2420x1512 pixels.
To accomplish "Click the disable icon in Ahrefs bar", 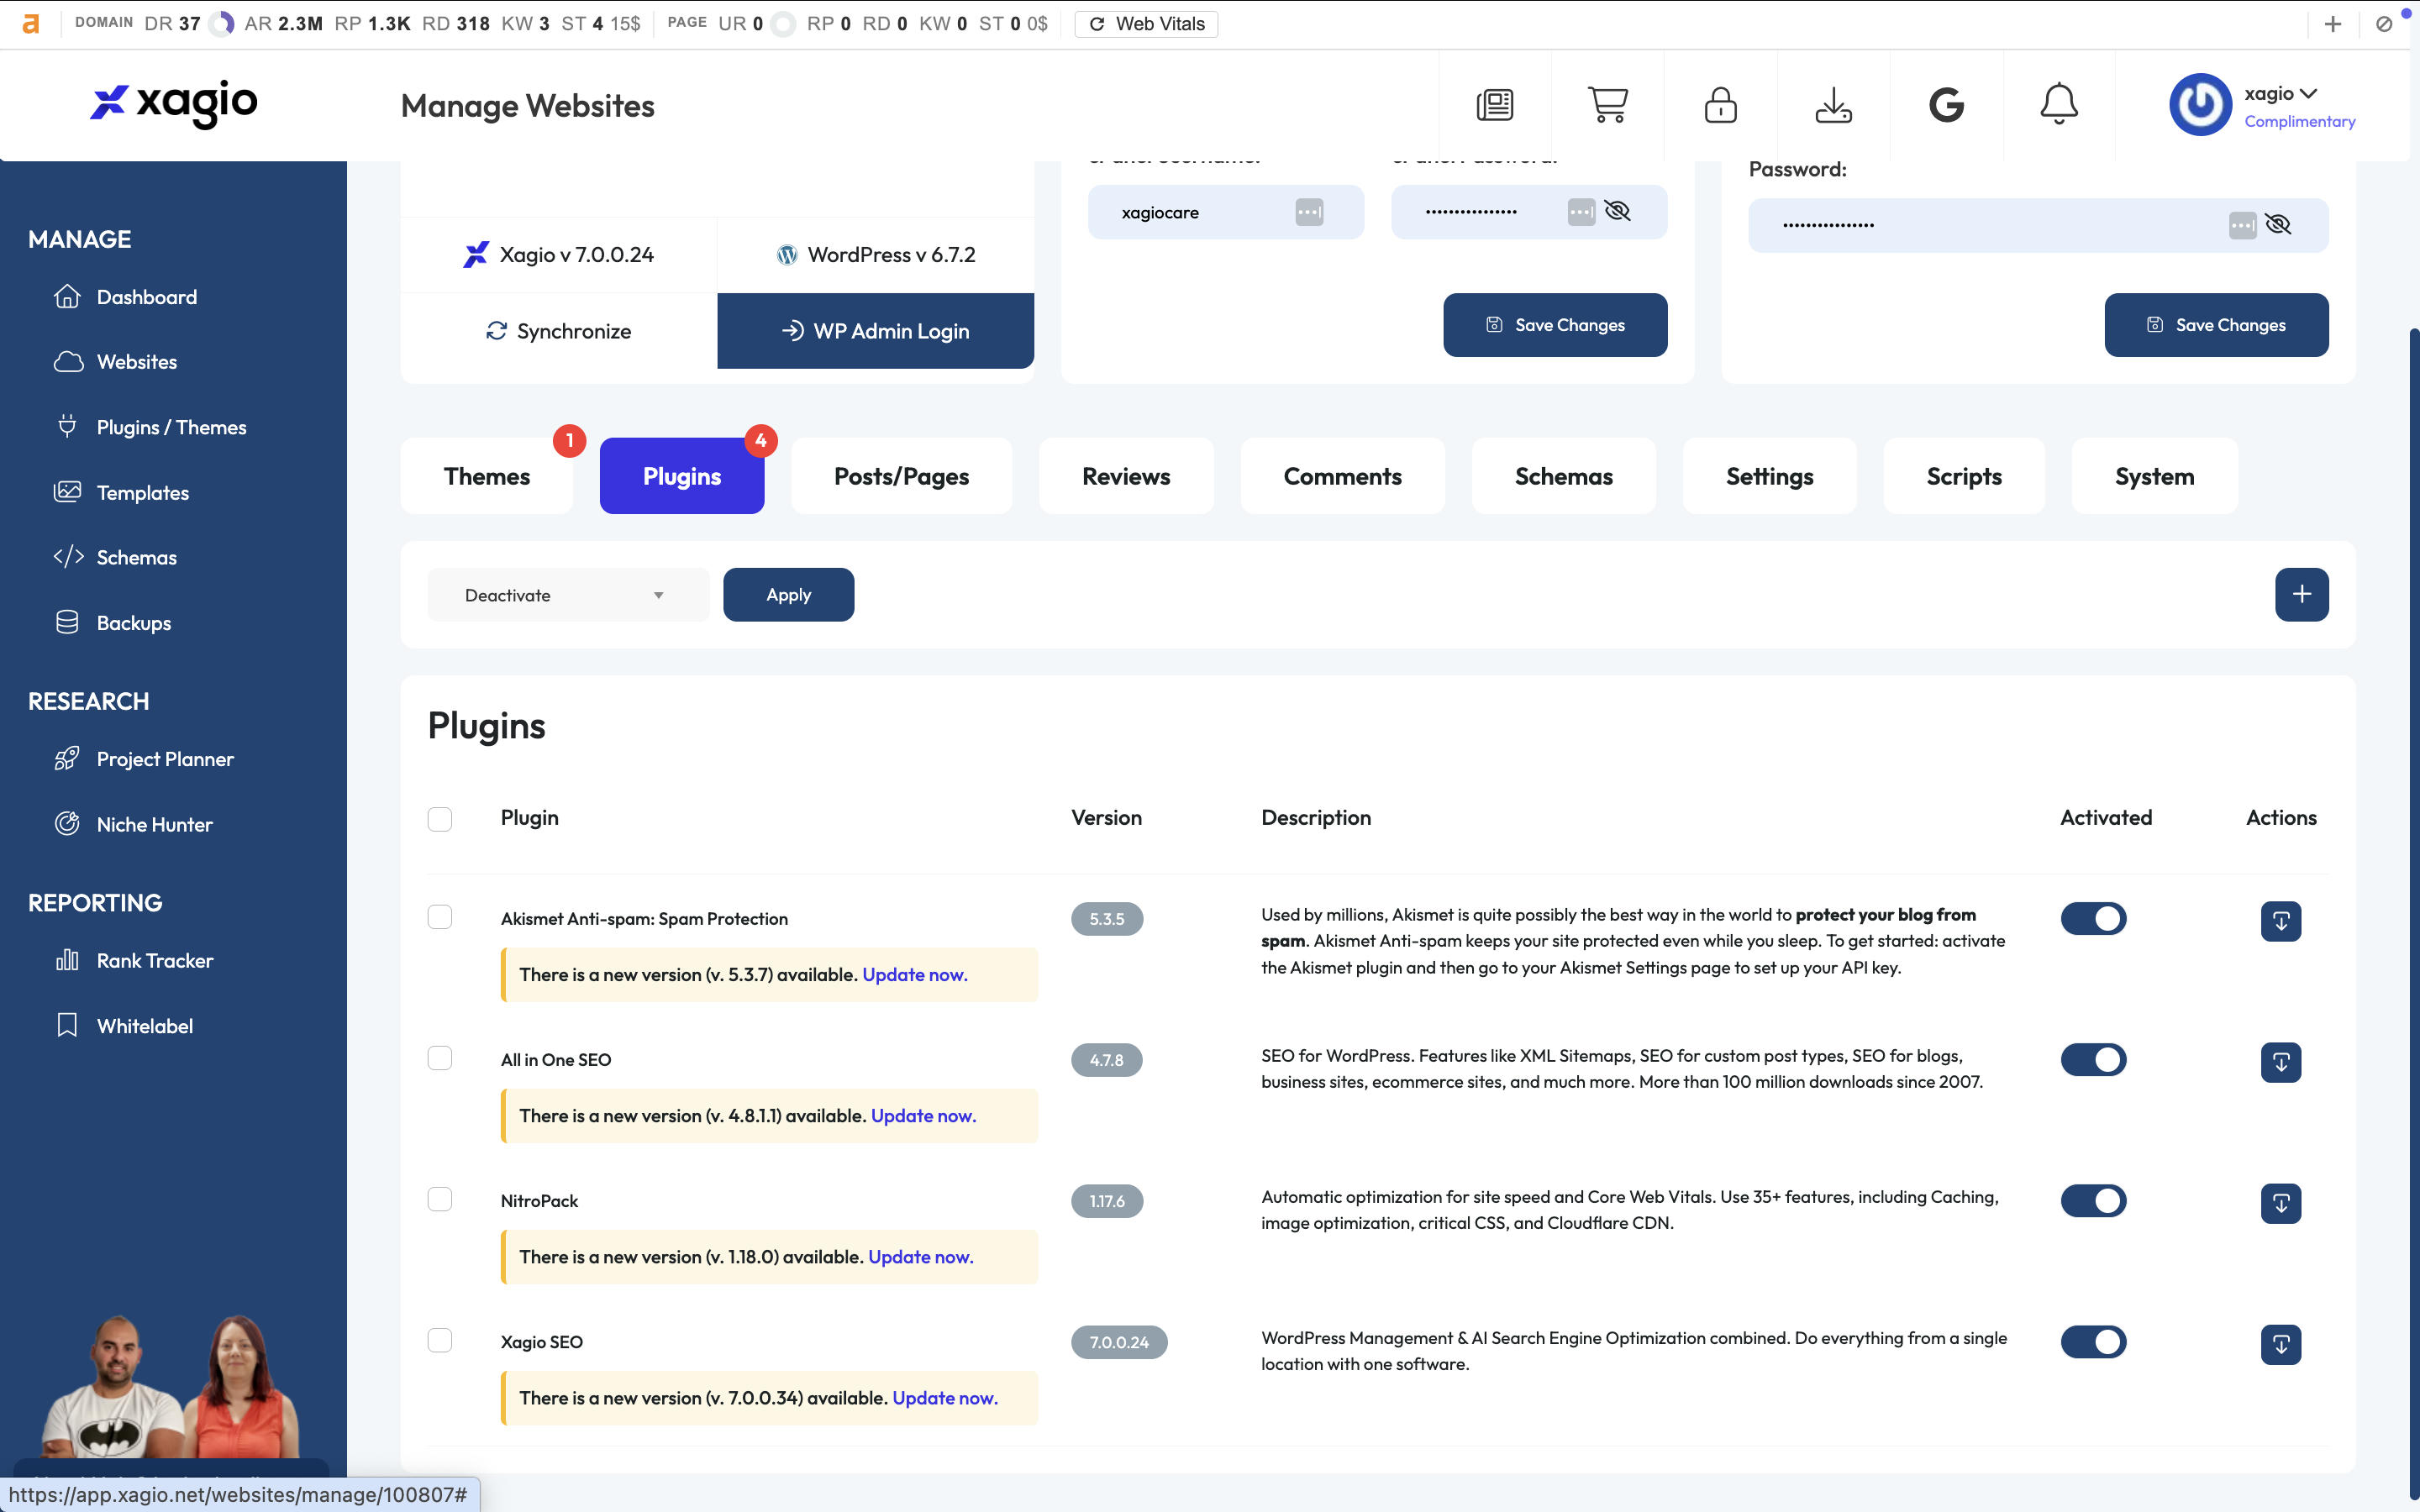I will 2384,24.
